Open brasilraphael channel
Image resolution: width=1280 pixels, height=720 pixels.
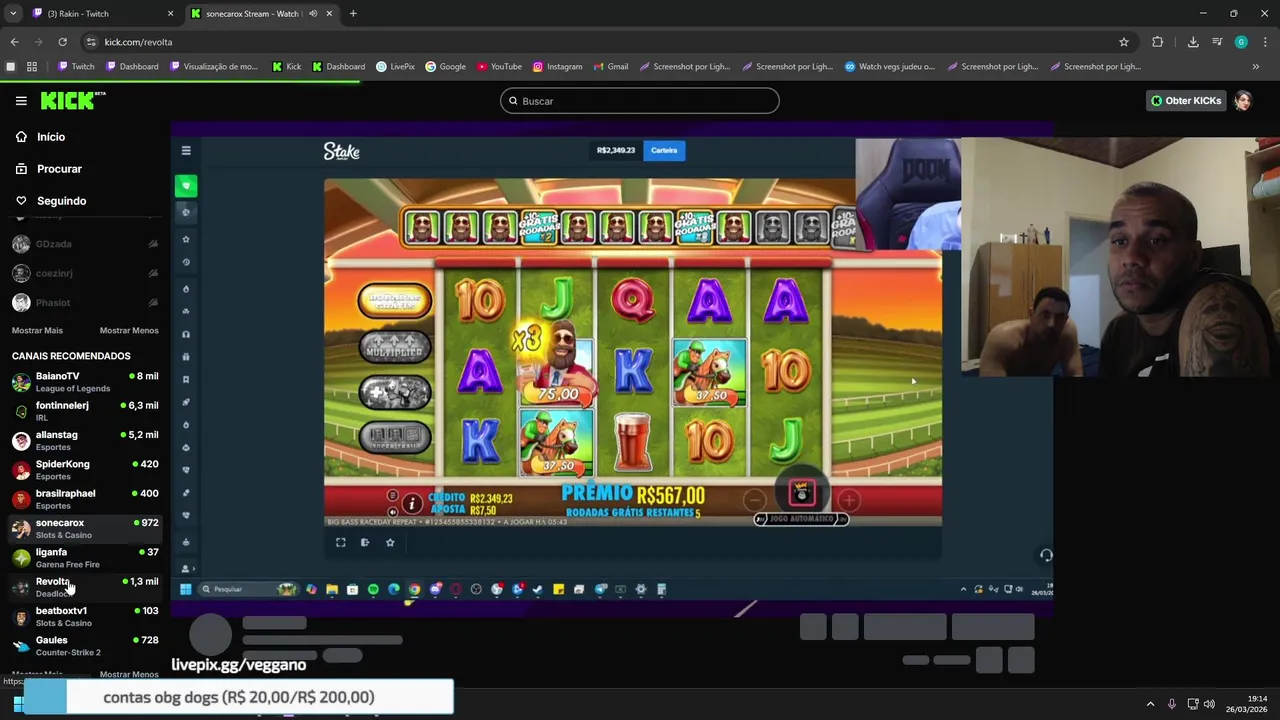click(x=85, y=499)
